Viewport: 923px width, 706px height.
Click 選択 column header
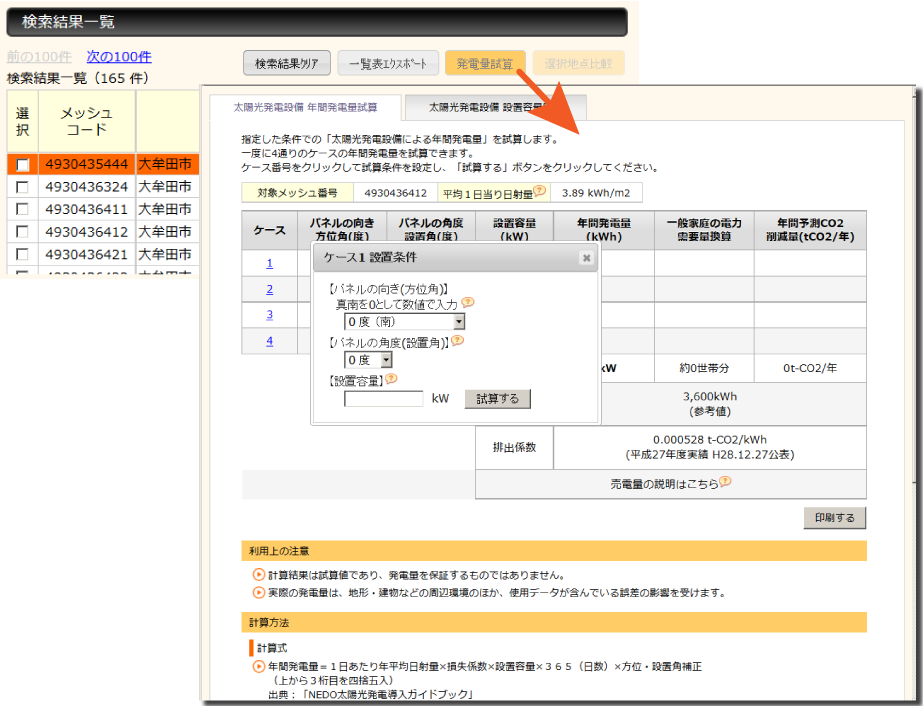[22, 121]
